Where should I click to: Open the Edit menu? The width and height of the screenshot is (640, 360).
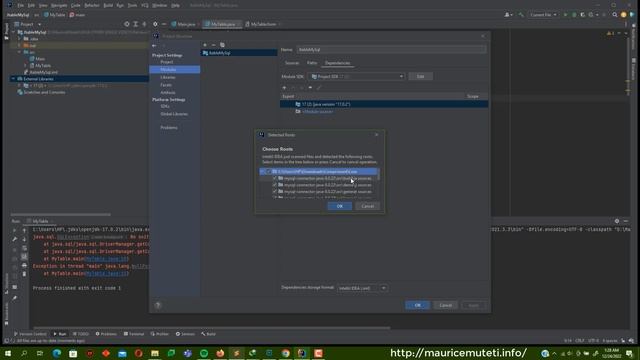pos(31,5)
